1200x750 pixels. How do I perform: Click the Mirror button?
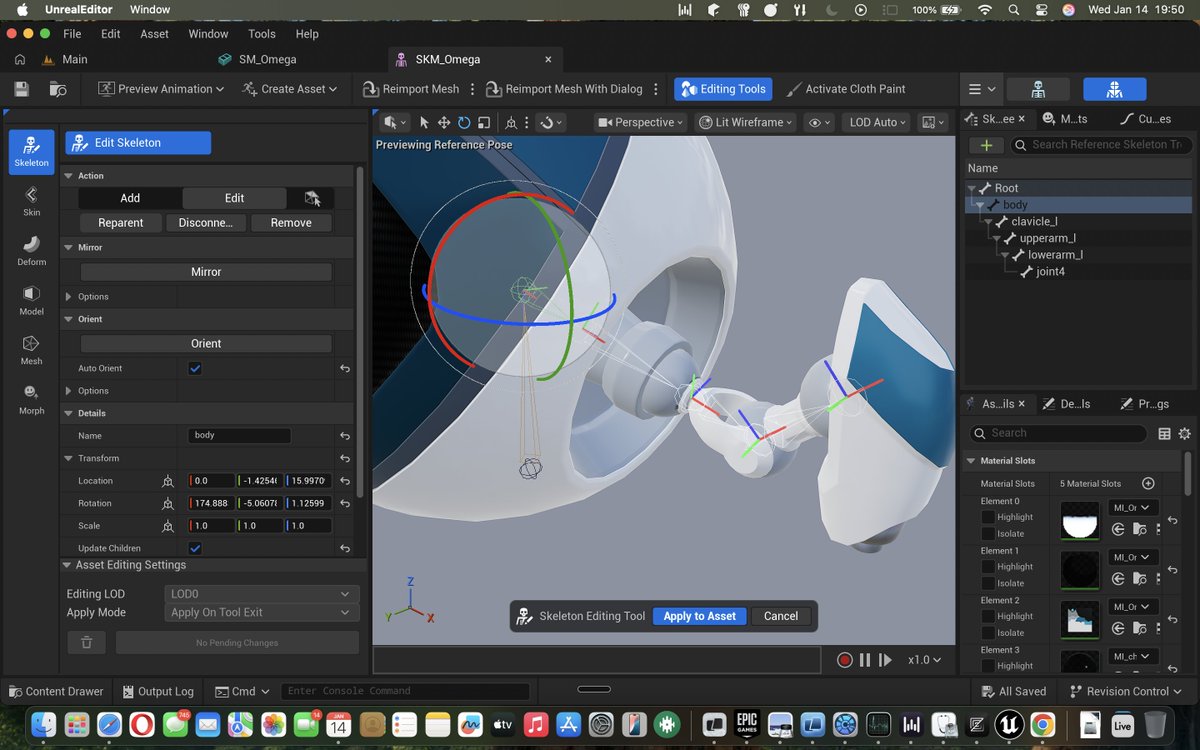(x=206, y=272)
